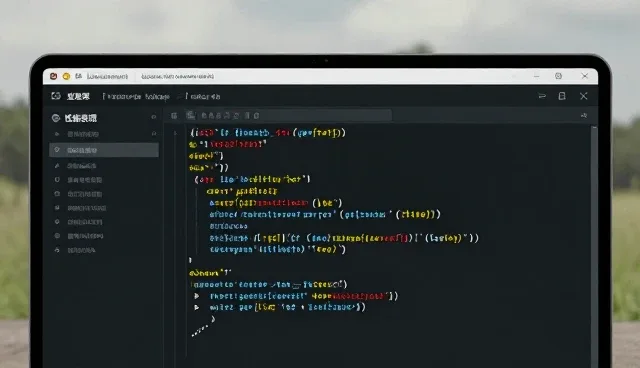Click the document icon in the dark header

tap(562, 96)
